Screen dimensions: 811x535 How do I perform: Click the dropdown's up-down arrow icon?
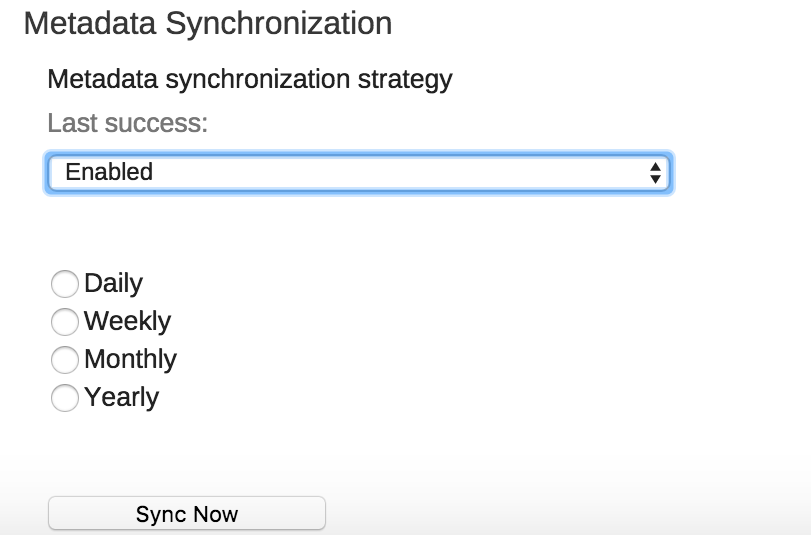(655, 172)
